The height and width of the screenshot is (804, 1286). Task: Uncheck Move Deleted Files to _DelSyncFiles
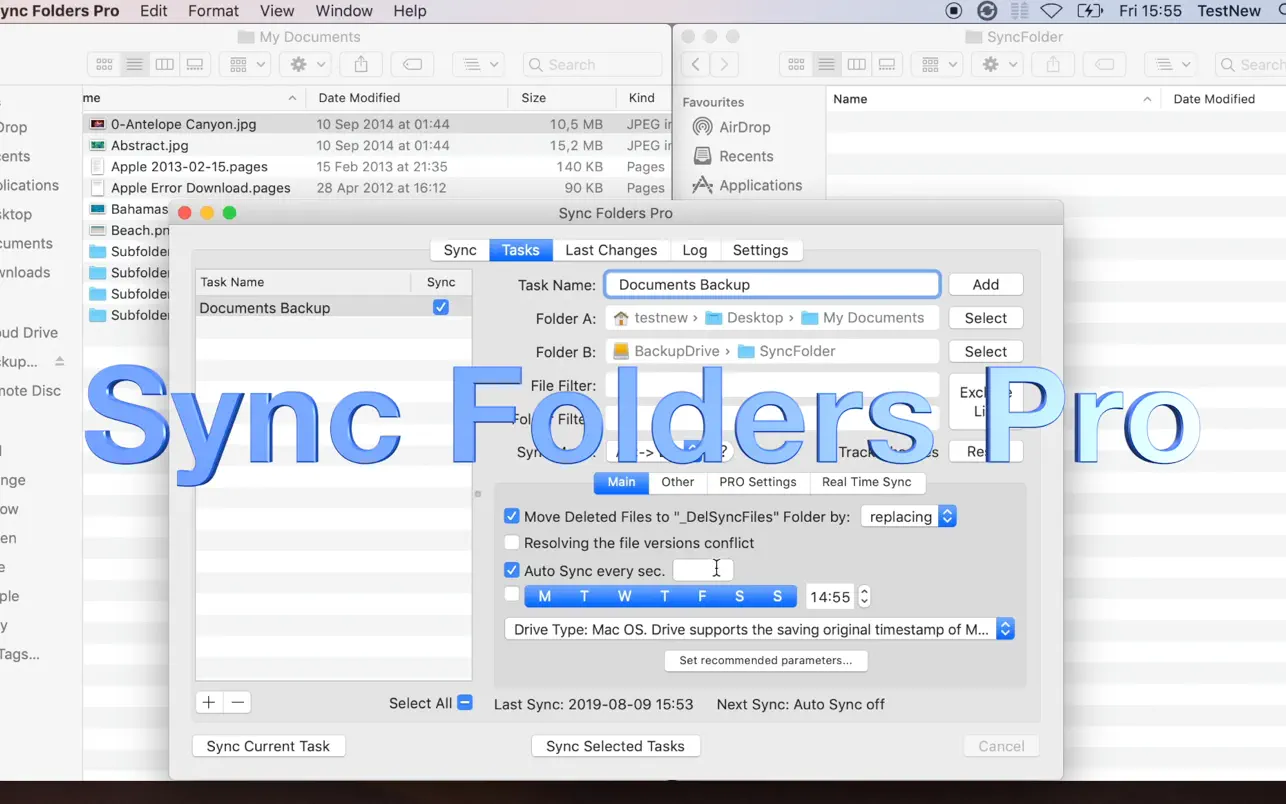512,517
